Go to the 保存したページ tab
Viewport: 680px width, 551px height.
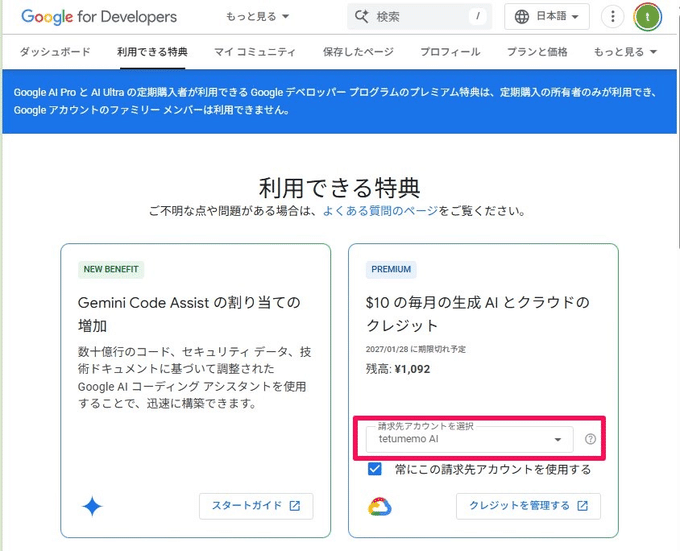pos(358,52)
